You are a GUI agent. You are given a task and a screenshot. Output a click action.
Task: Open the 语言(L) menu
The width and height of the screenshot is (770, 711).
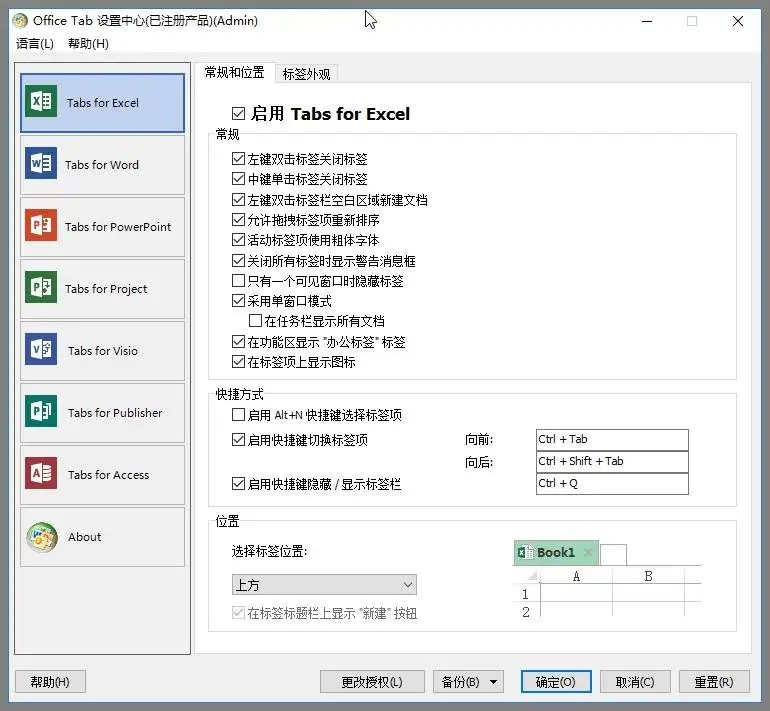click(x=35, y=43)
